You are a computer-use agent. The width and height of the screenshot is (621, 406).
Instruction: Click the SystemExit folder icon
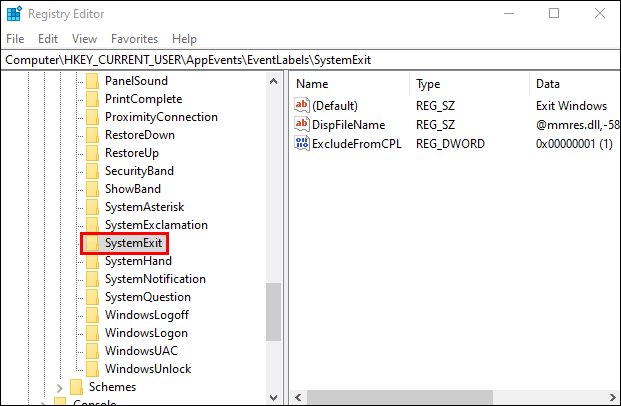92,243
